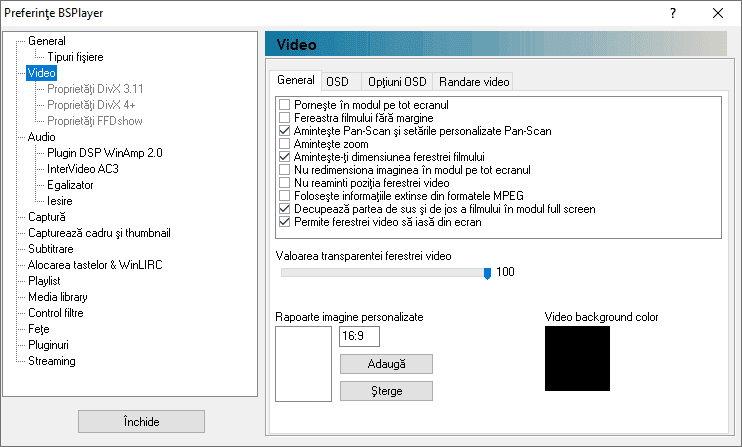
Task: Open Control filtre settings
Action: (55, 313)
